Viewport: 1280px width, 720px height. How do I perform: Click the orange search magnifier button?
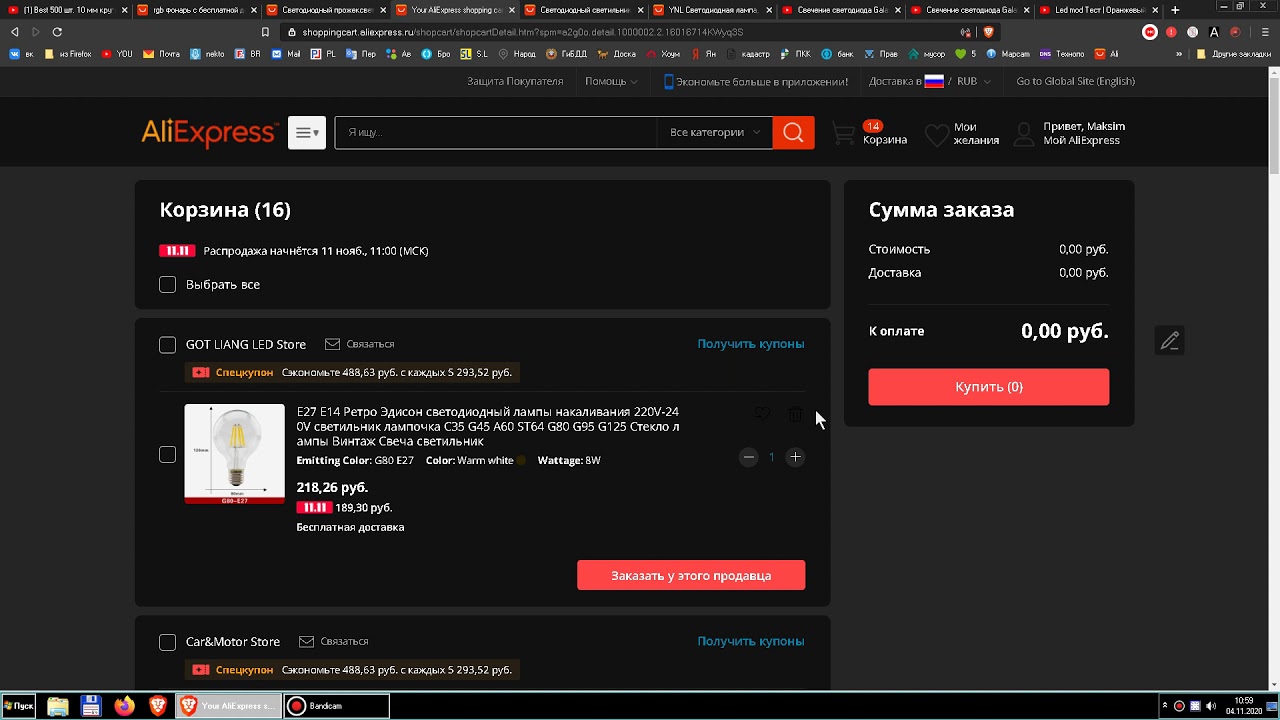pos(793,132)
